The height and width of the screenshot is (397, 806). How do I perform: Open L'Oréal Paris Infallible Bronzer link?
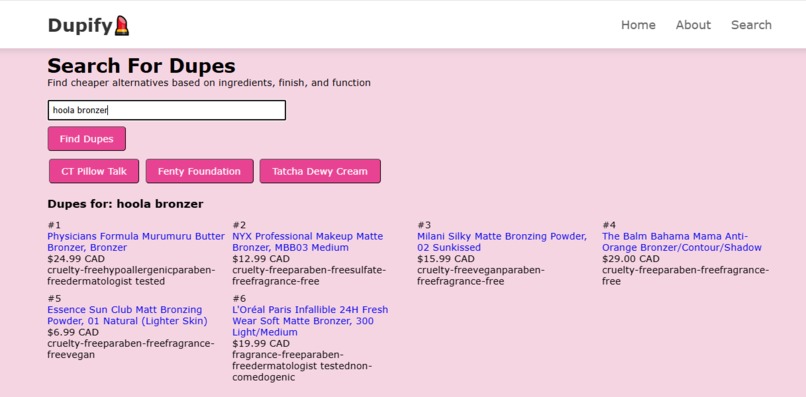pos(310,321)
